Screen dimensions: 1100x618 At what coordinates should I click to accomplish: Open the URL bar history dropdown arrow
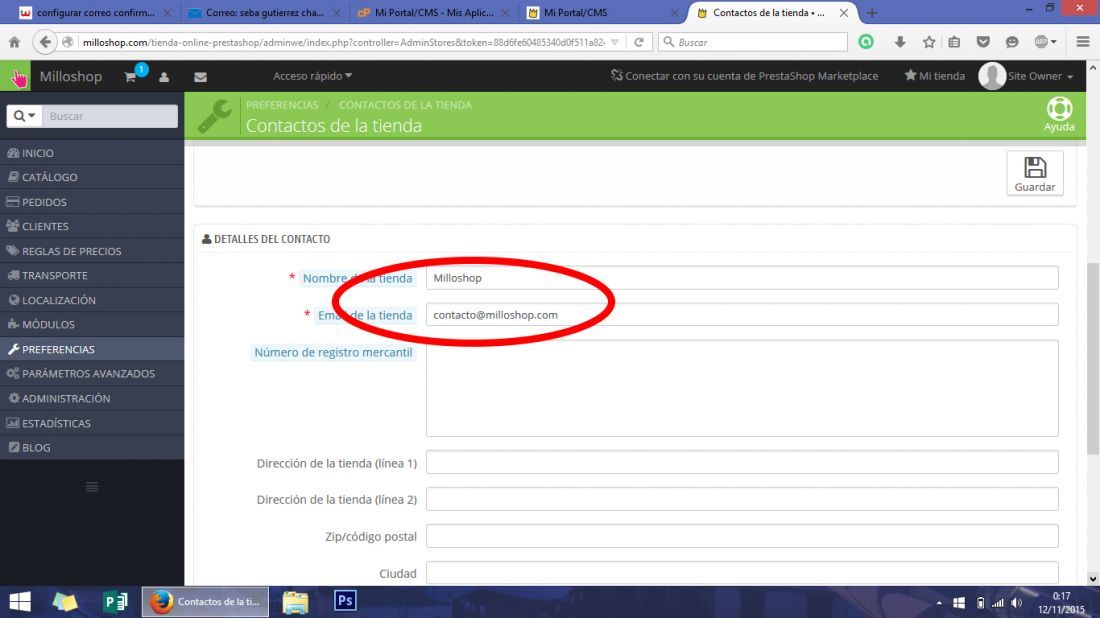615,42
